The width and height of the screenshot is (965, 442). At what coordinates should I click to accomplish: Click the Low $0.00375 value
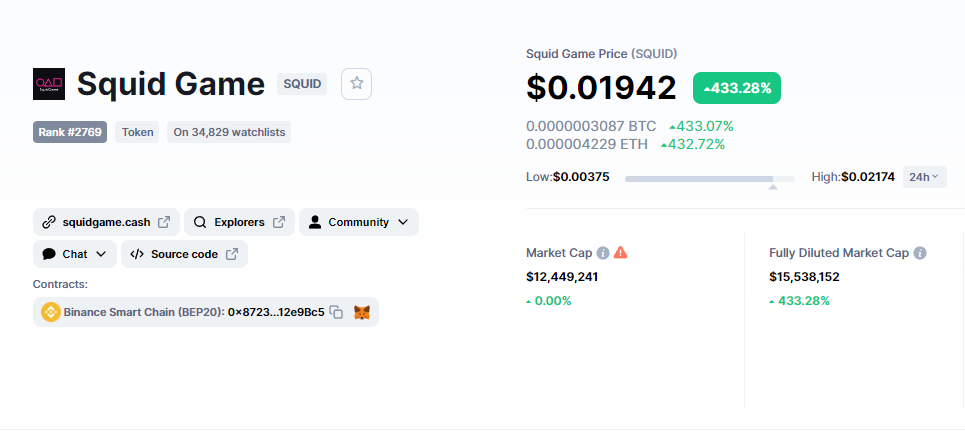point(581,177)
